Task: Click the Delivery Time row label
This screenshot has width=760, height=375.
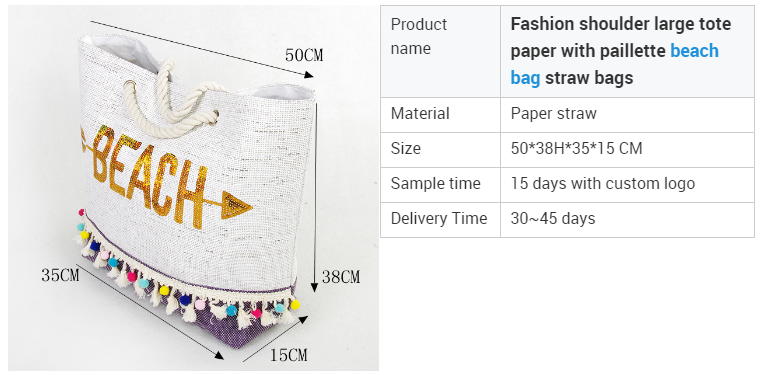Action: (440, 220)
